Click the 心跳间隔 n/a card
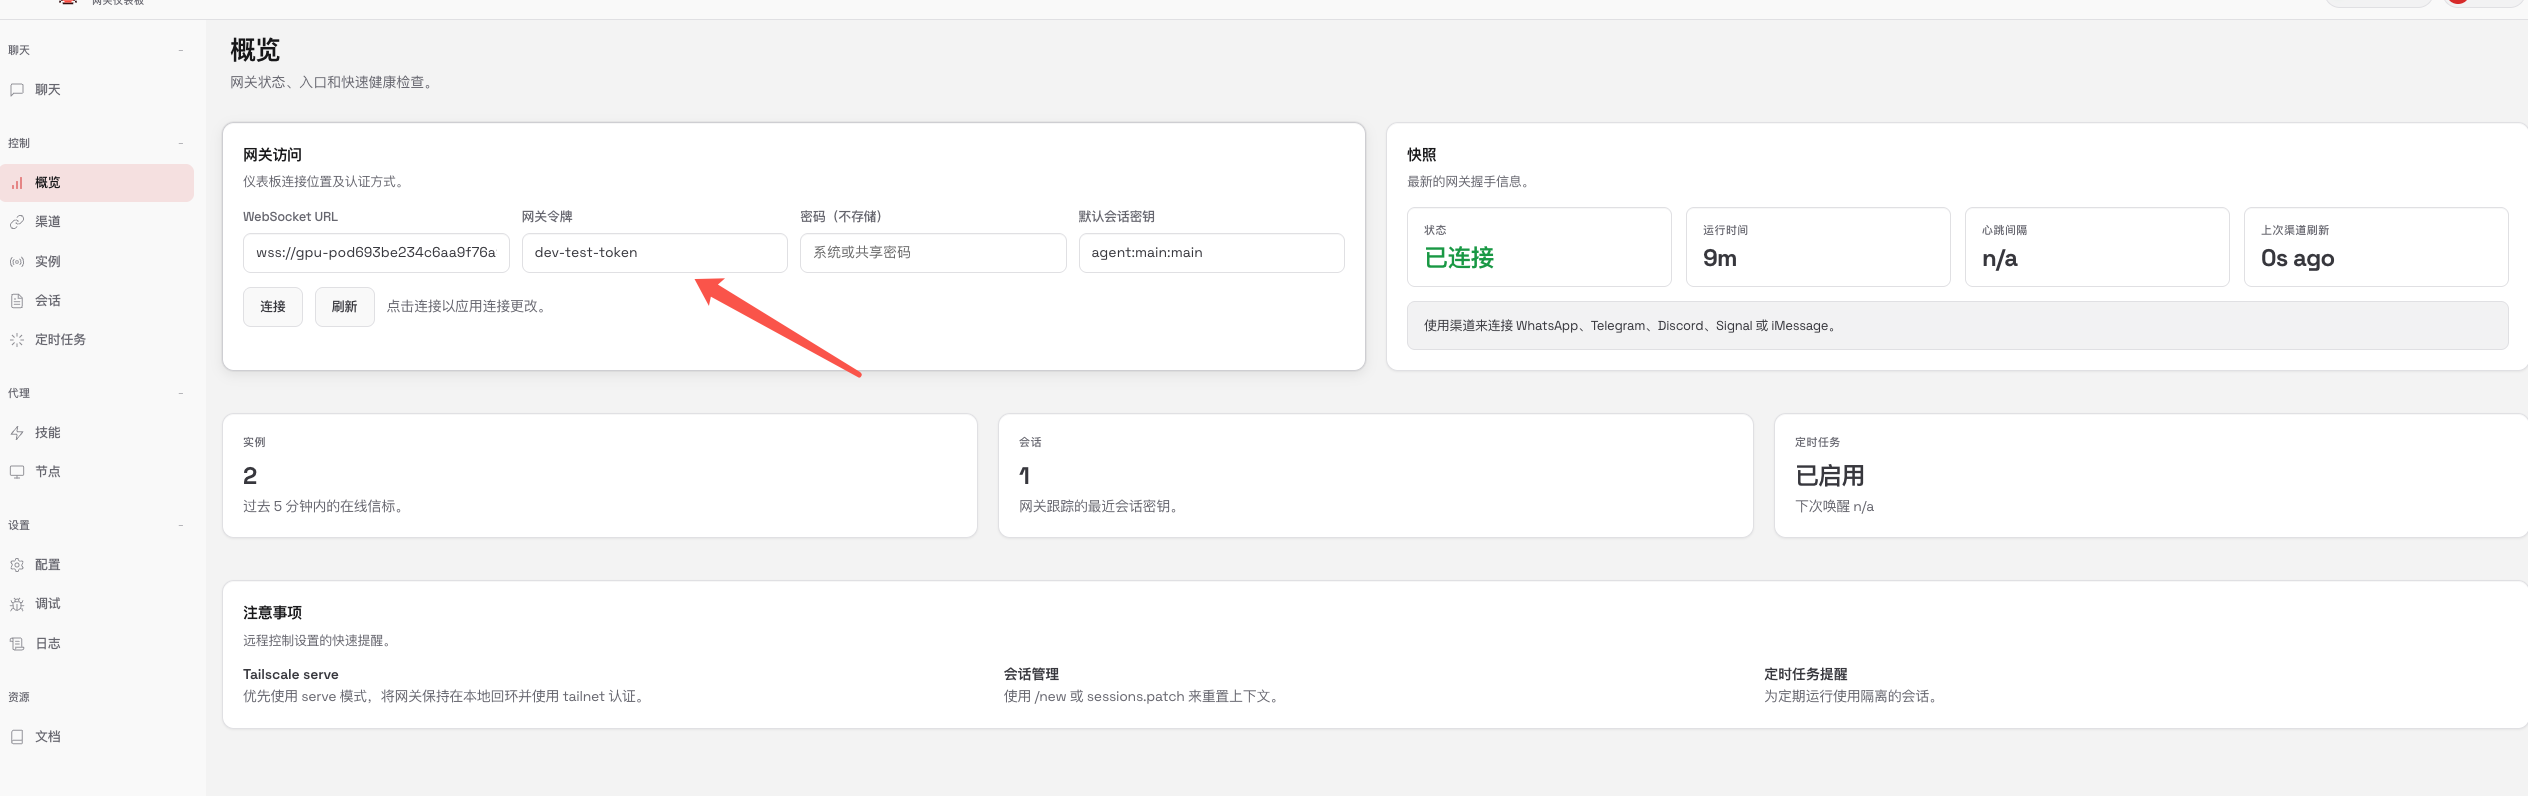Image resolution: width=2528 pixels, height=796 pixels. click(x=2097, y=247)
